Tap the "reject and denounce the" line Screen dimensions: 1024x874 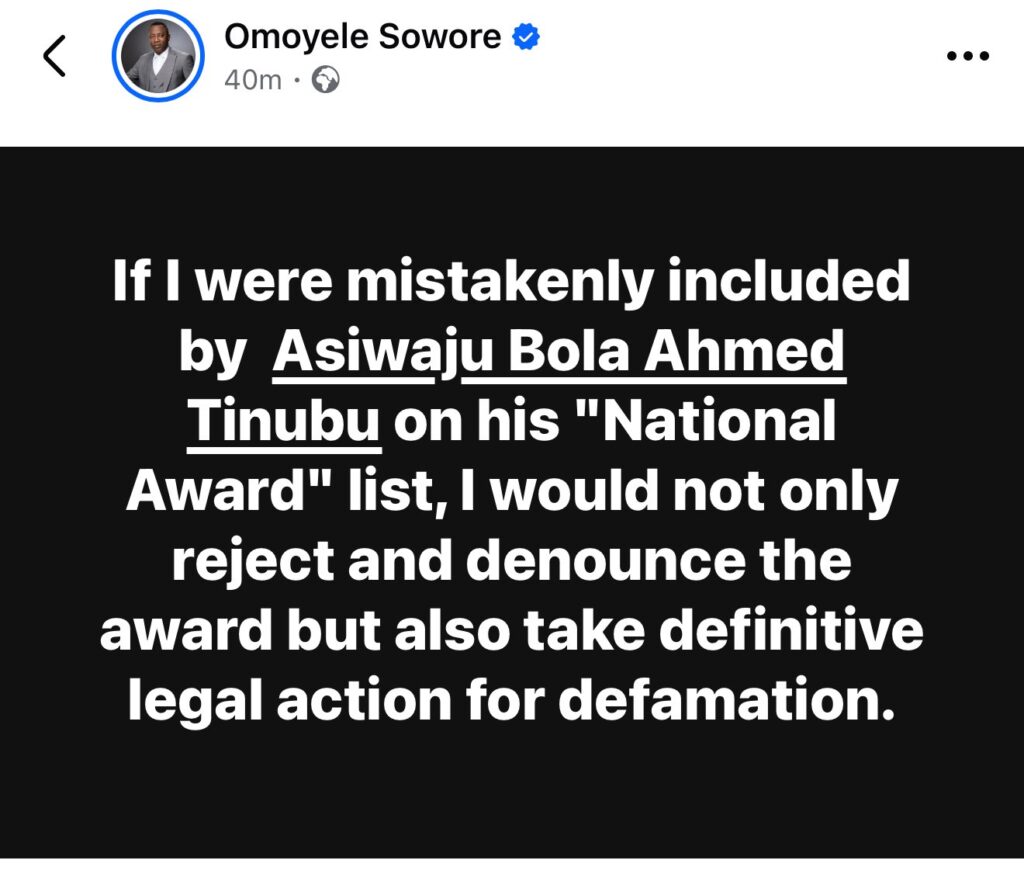[x=511, y=561]
